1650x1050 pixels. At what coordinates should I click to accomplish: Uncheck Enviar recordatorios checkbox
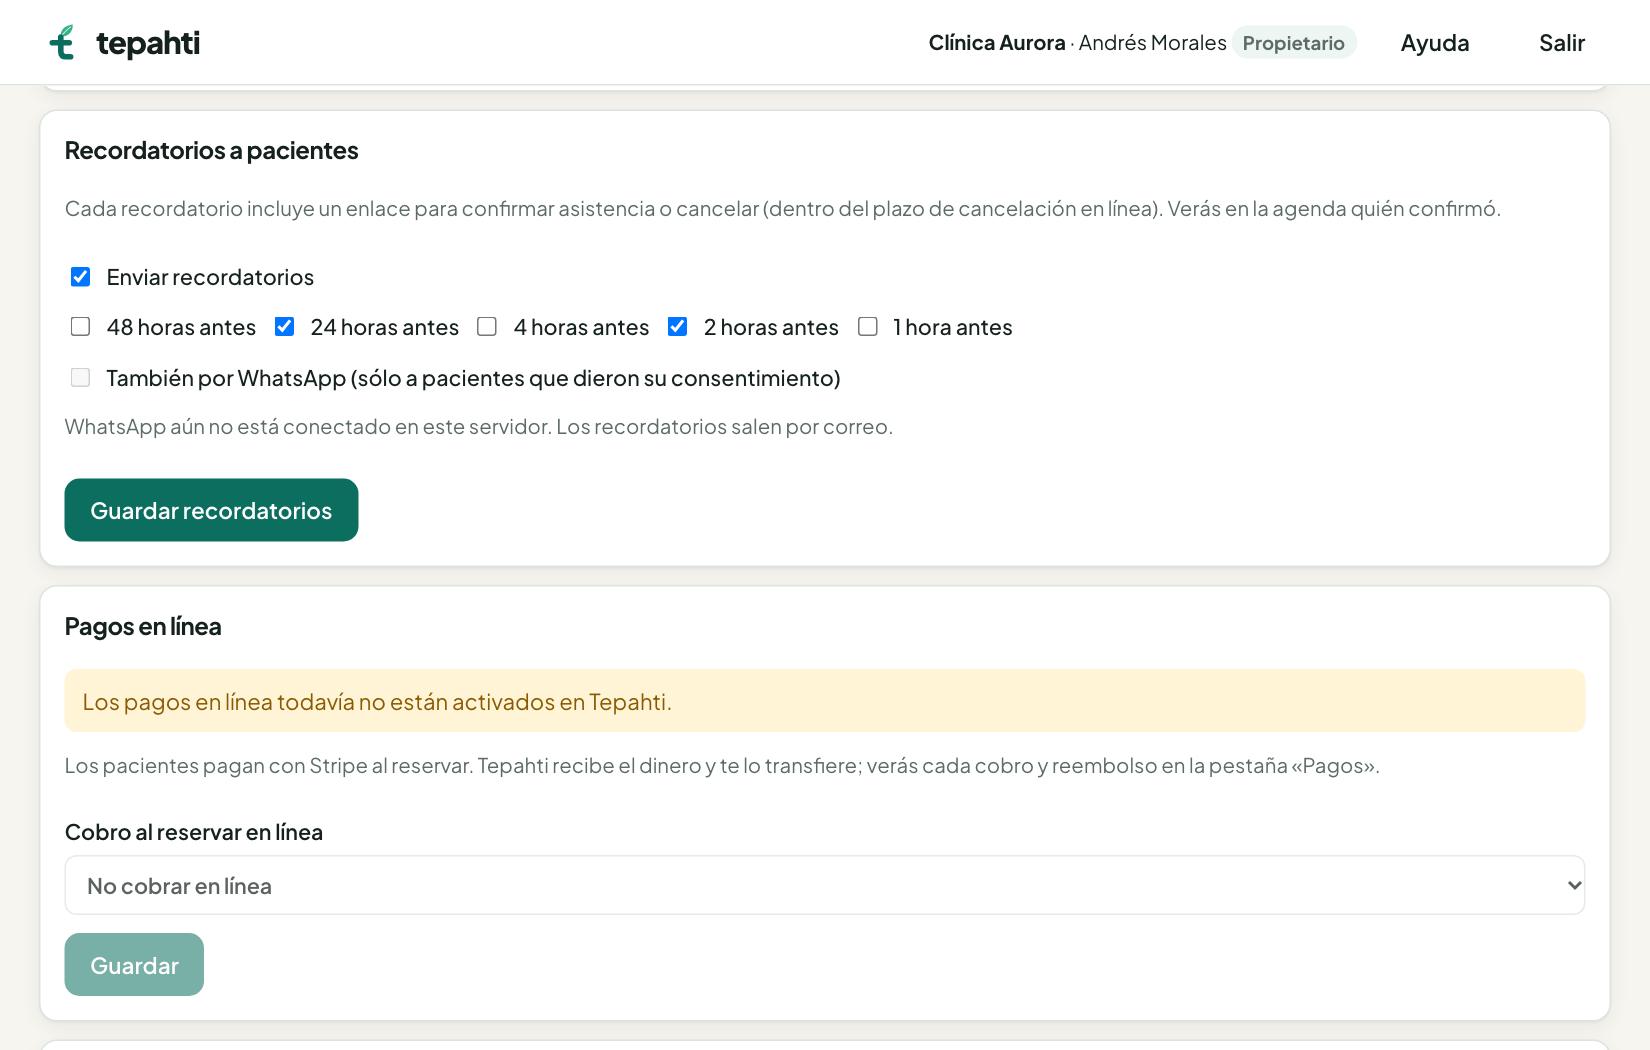click(81, 277)
